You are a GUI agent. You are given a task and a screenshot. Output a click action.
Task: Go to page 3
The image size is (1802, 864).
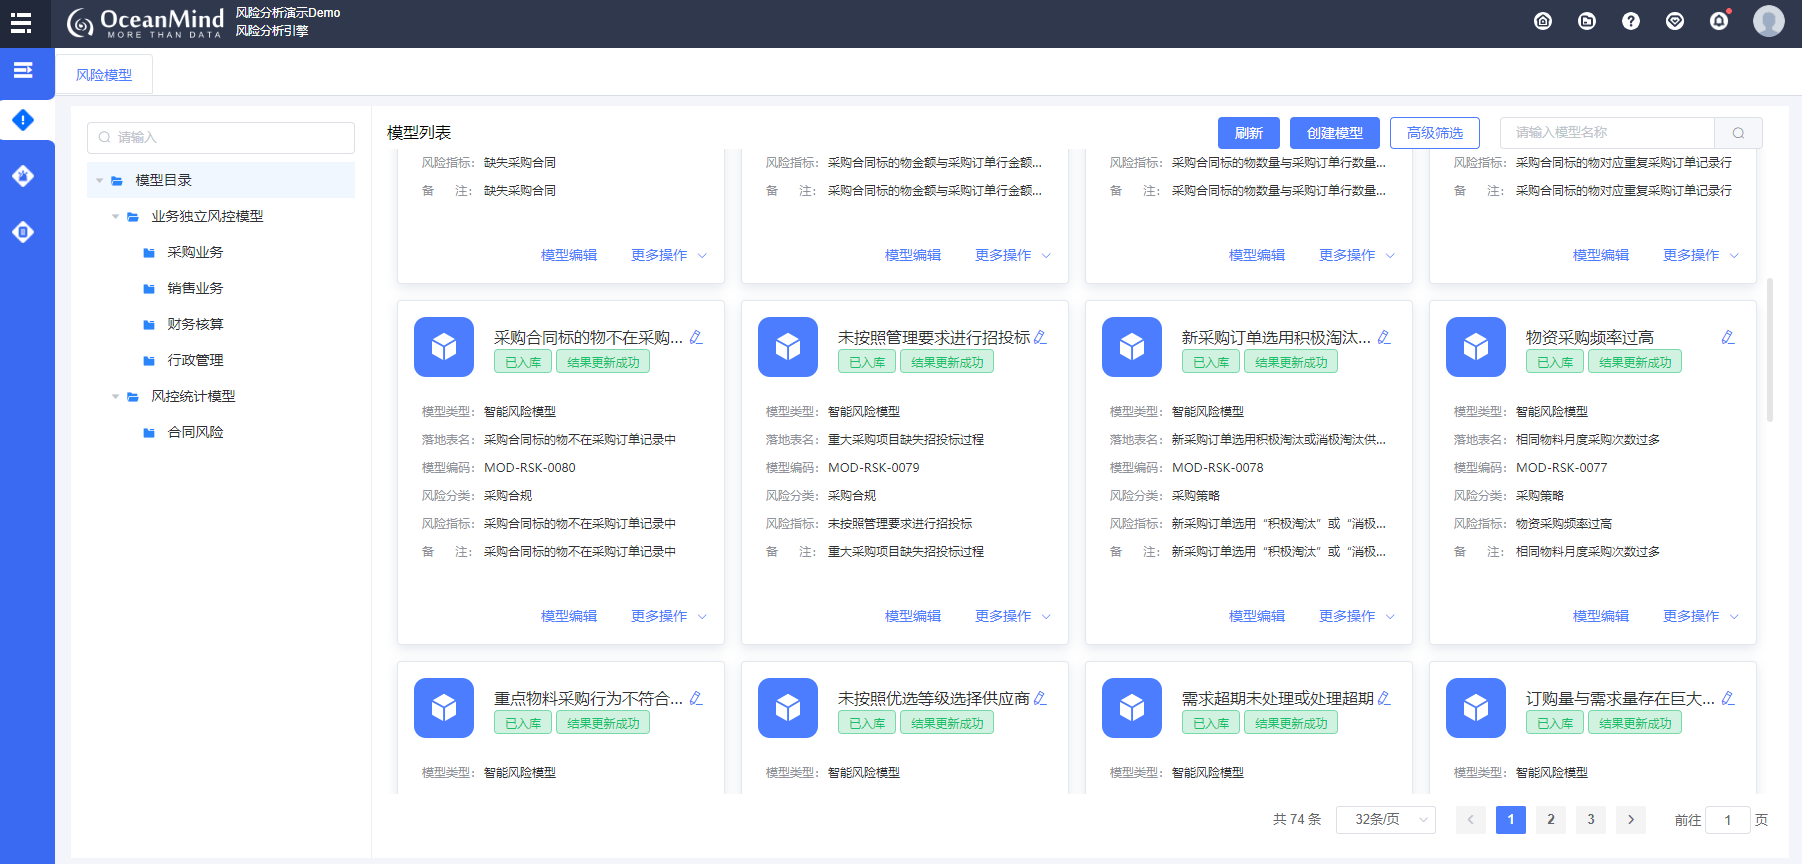point(1591,820)
